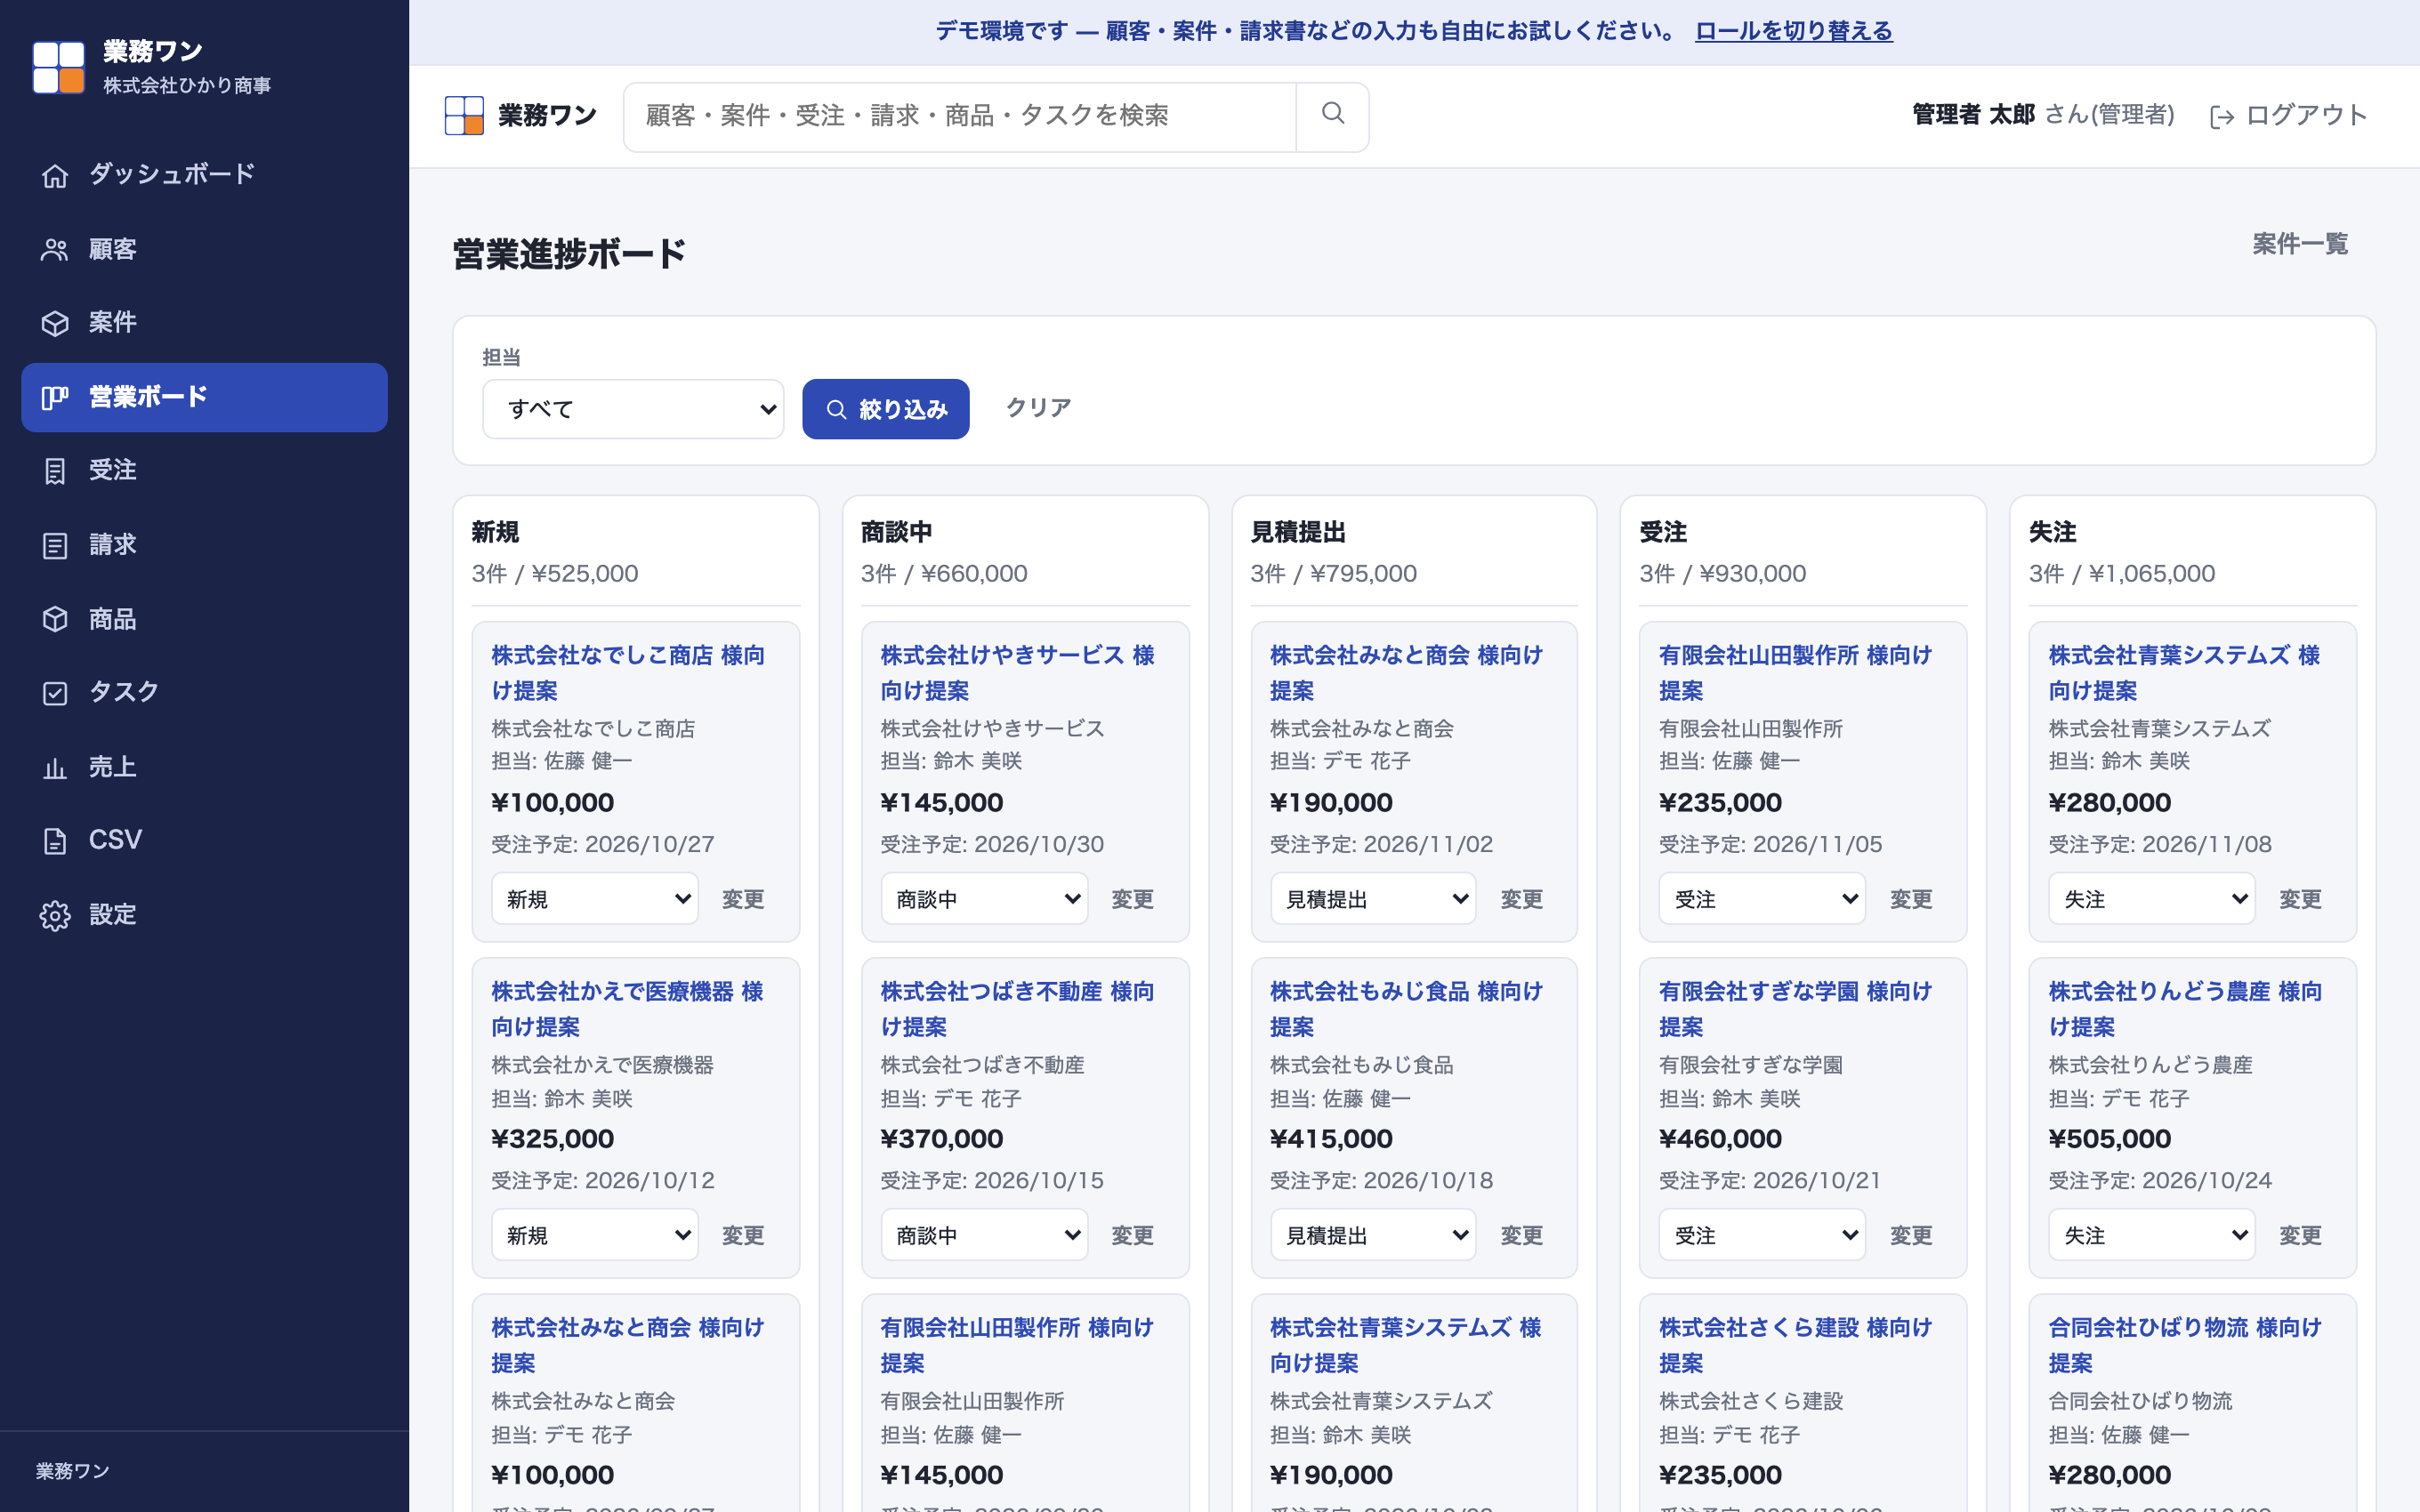Click the タスク checkmark icon in sidebar
The width and height of the screenshot is (2420, 1512).
pos(55,693)
